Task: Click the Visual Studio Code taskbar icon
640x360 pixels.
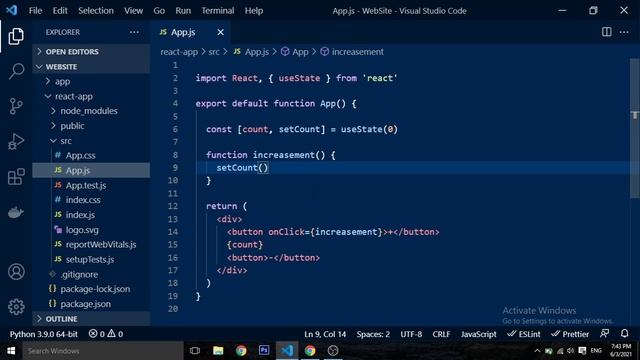Action: coord(287,351)
